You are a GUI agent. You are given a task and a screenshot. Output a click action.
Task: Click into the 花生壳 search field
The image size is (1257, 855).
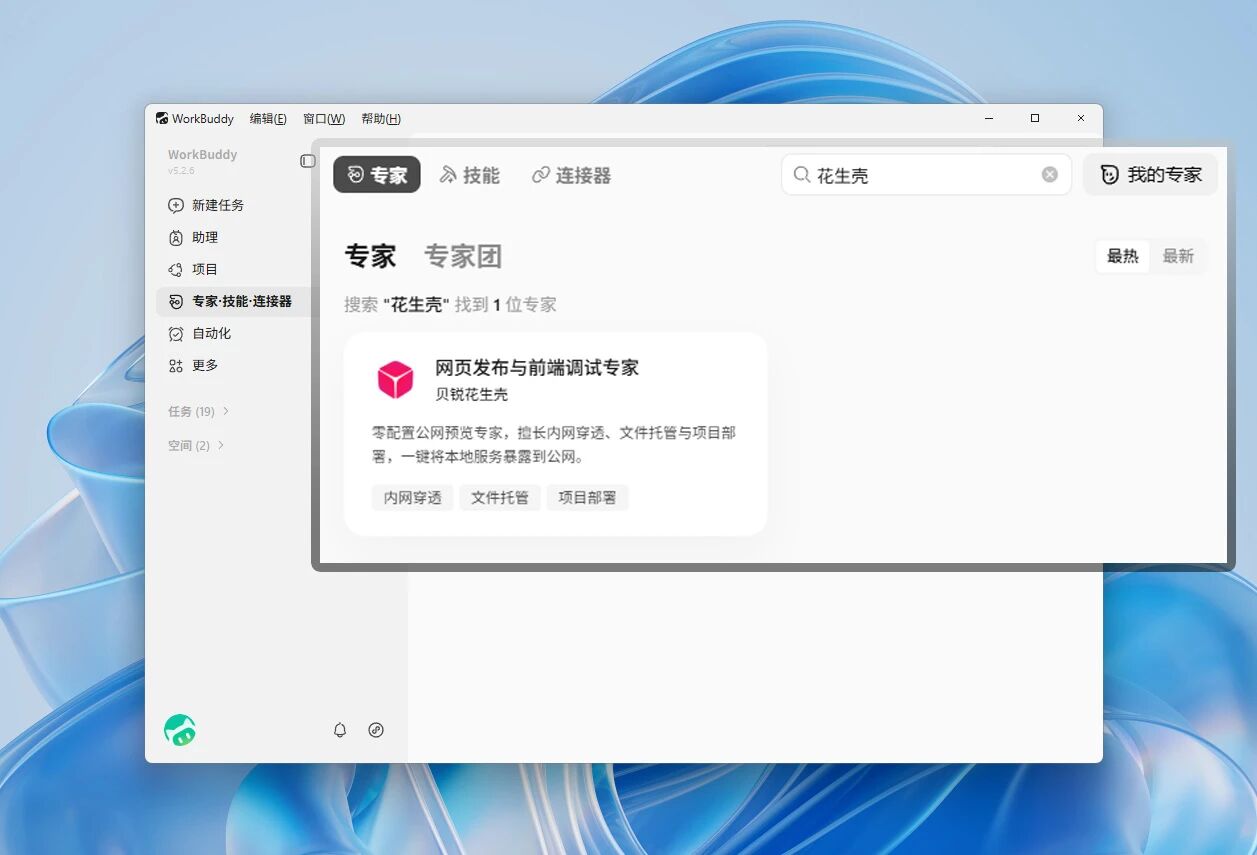[x=926, y=174]
